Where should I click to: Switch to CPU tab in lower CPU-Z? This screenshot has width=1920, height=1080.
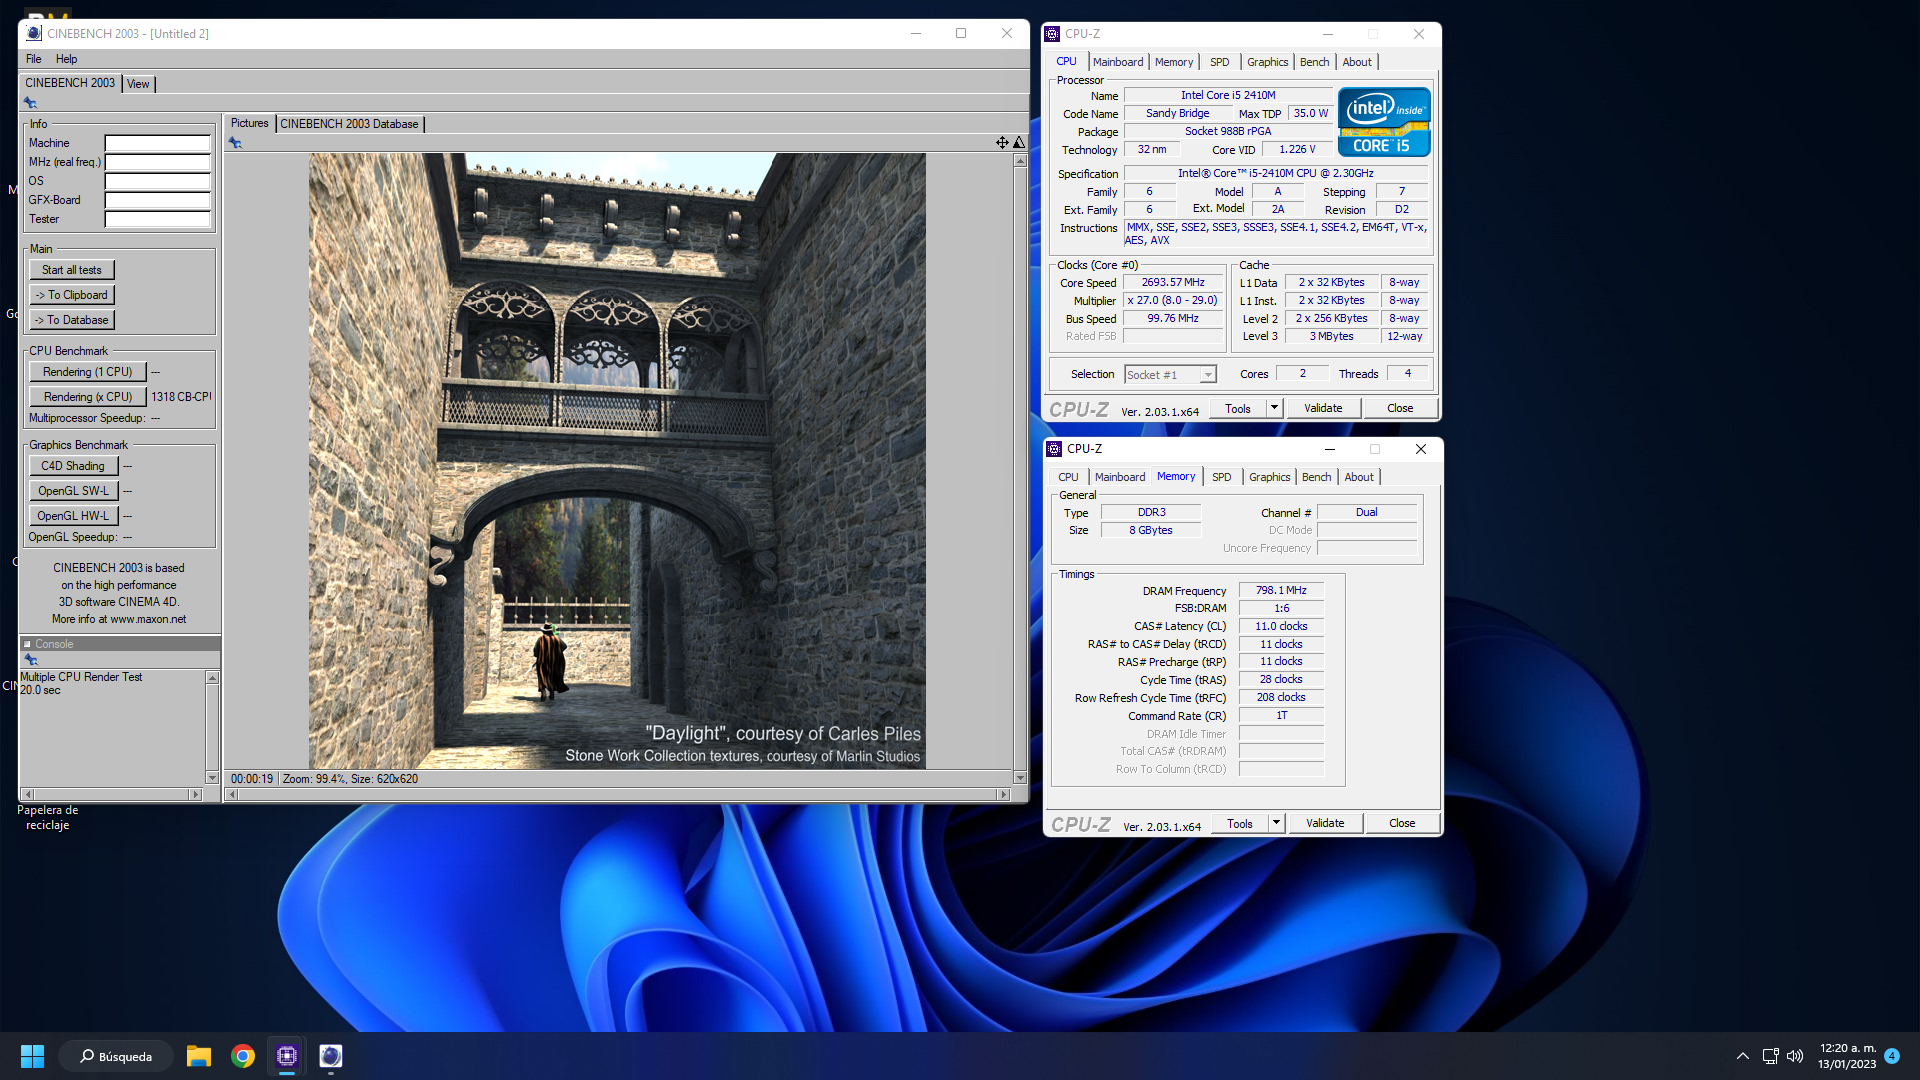pos(1068,477)
